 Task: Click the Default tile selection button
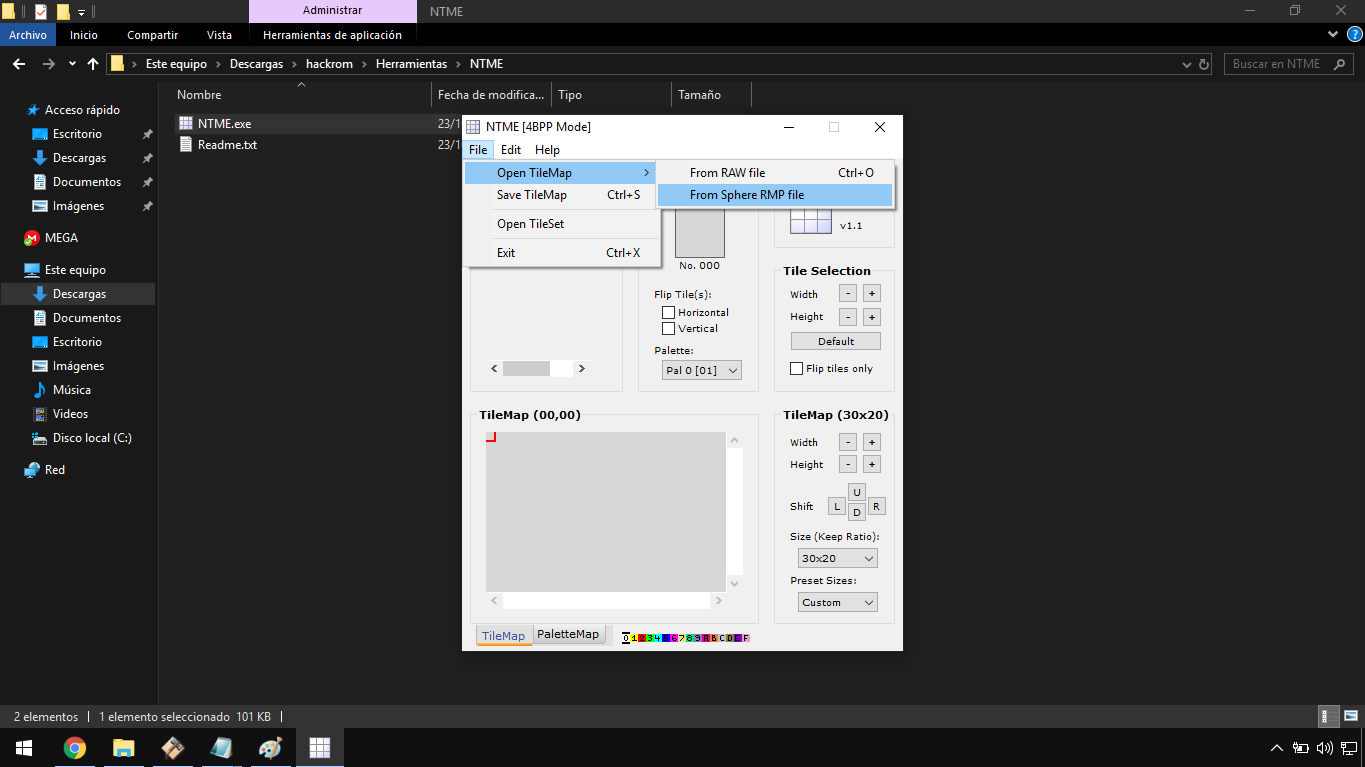pyautogui.click(x=835, y=340)
